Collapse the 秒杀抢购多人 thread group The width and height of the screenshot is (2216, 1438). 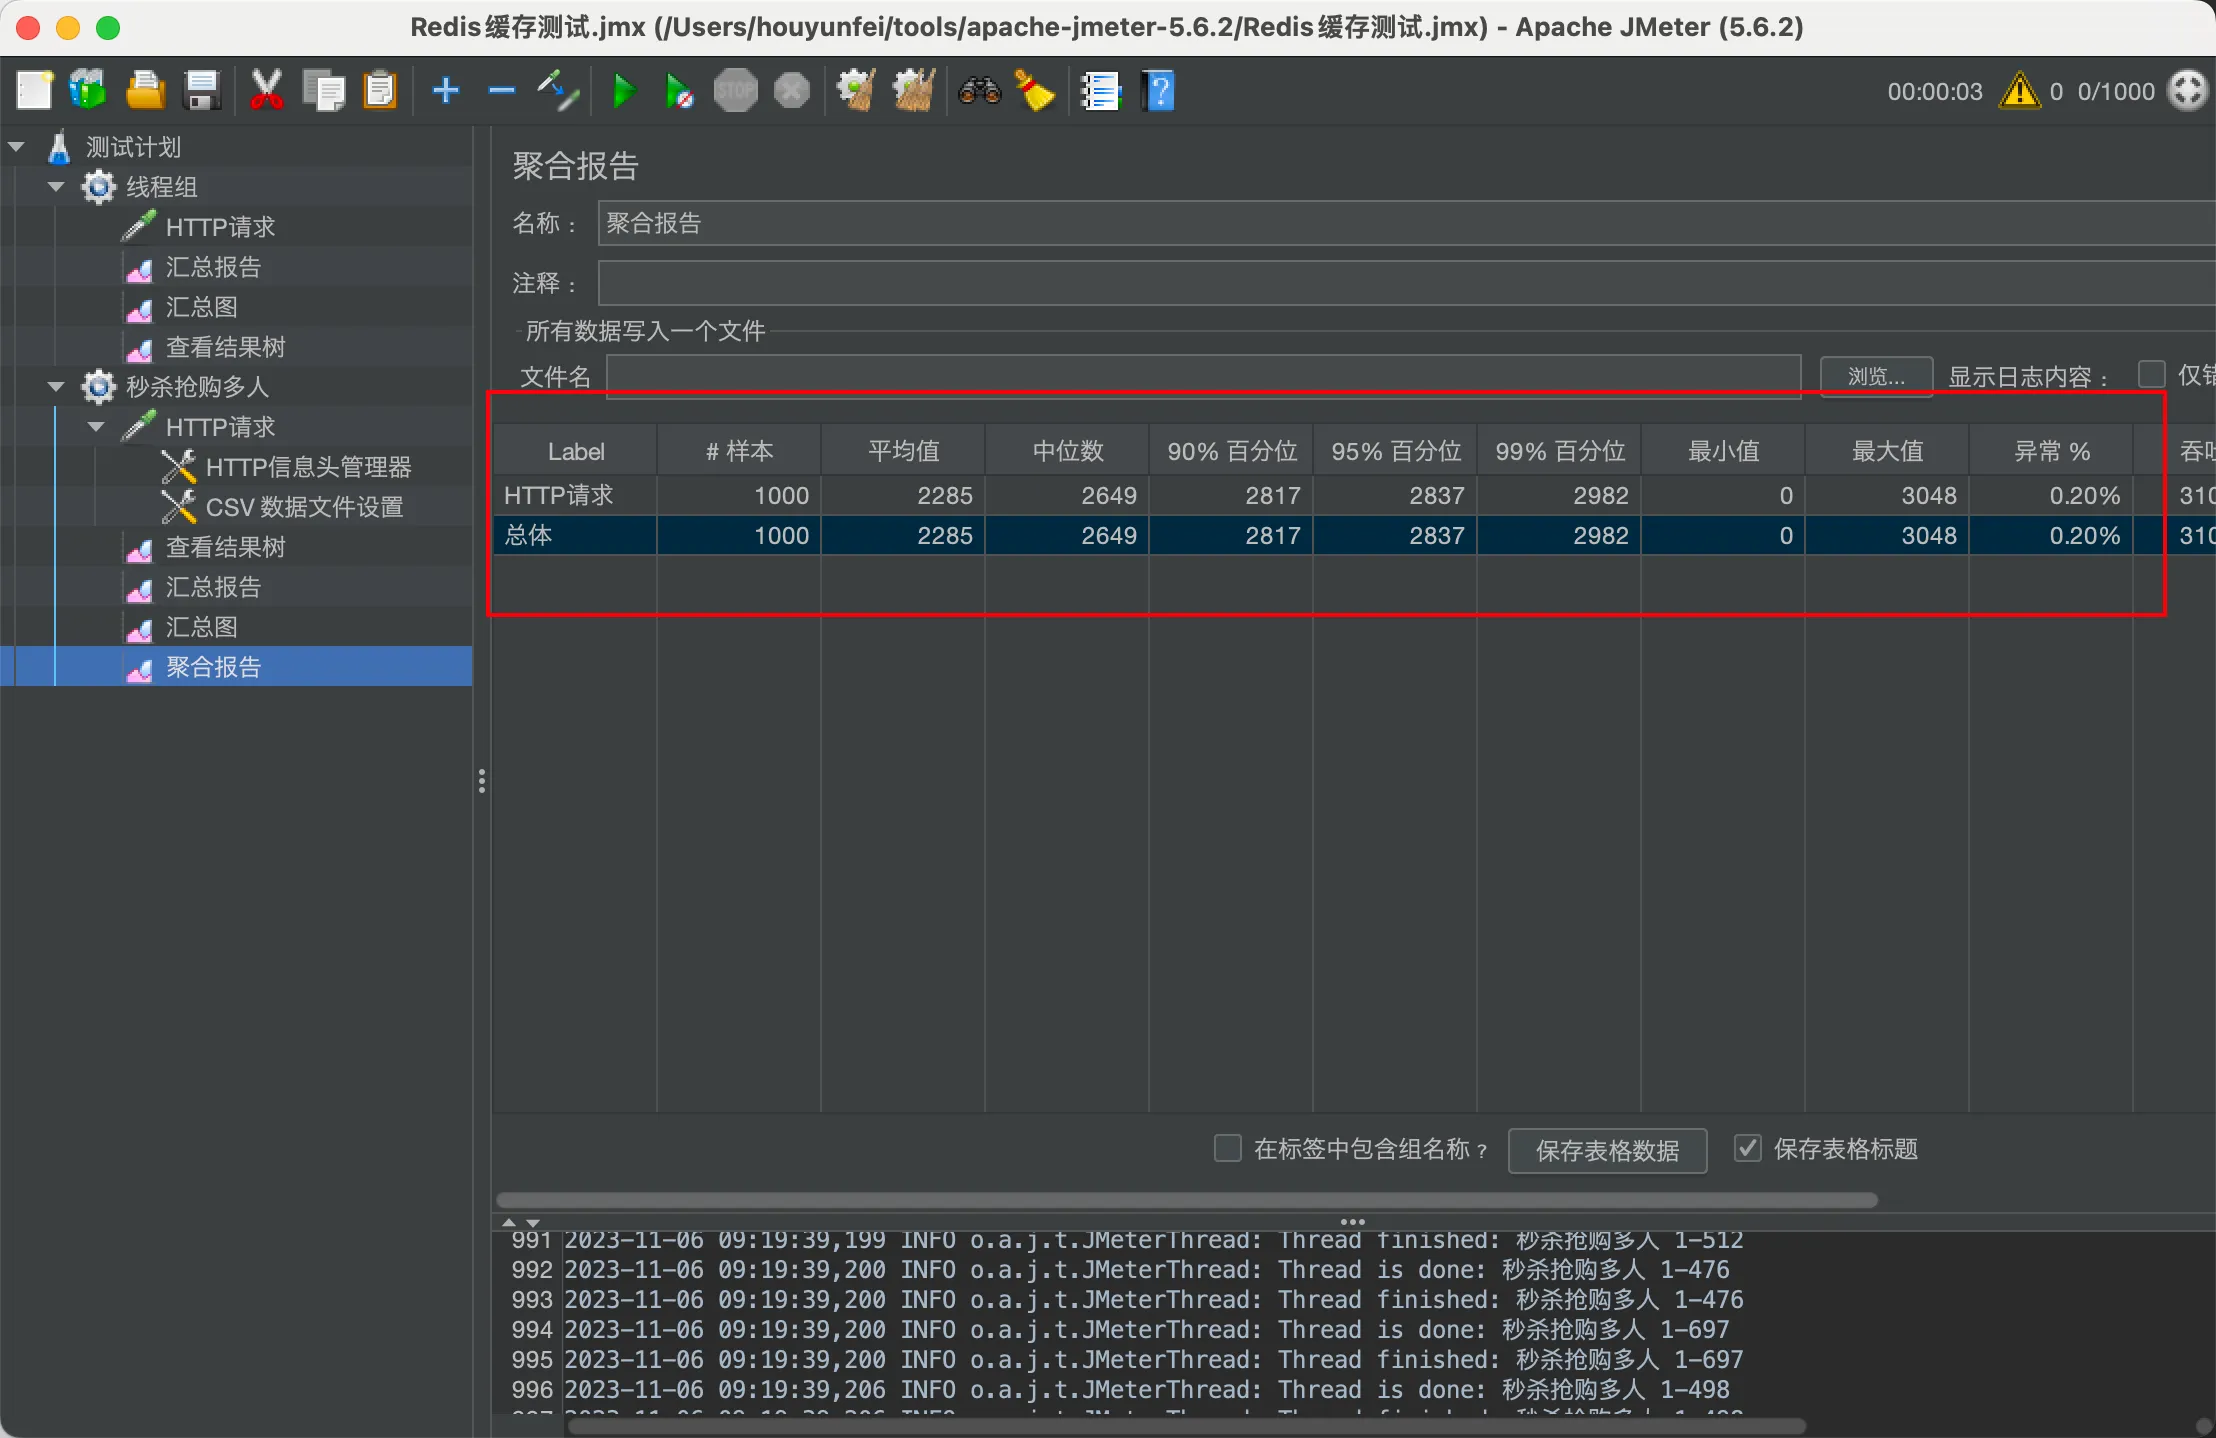[x=56, y=387]
